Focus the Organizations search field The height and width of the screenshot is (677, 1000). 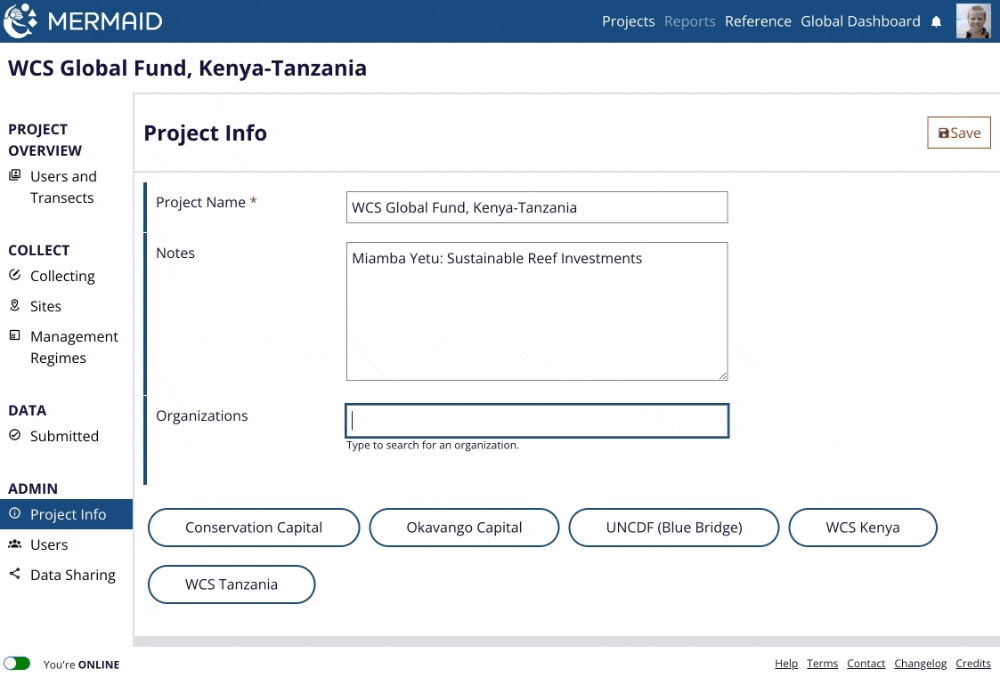point(537,421)
